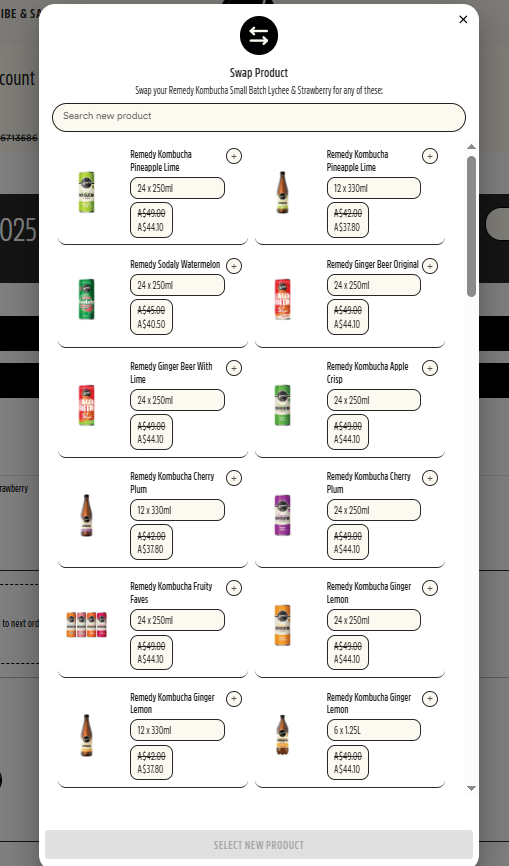Click plus icon for Pineapple Lime 12 x 330ml
Image resolution: width=509 pixels, height=866 pixels.
click(x=430, y=156)
